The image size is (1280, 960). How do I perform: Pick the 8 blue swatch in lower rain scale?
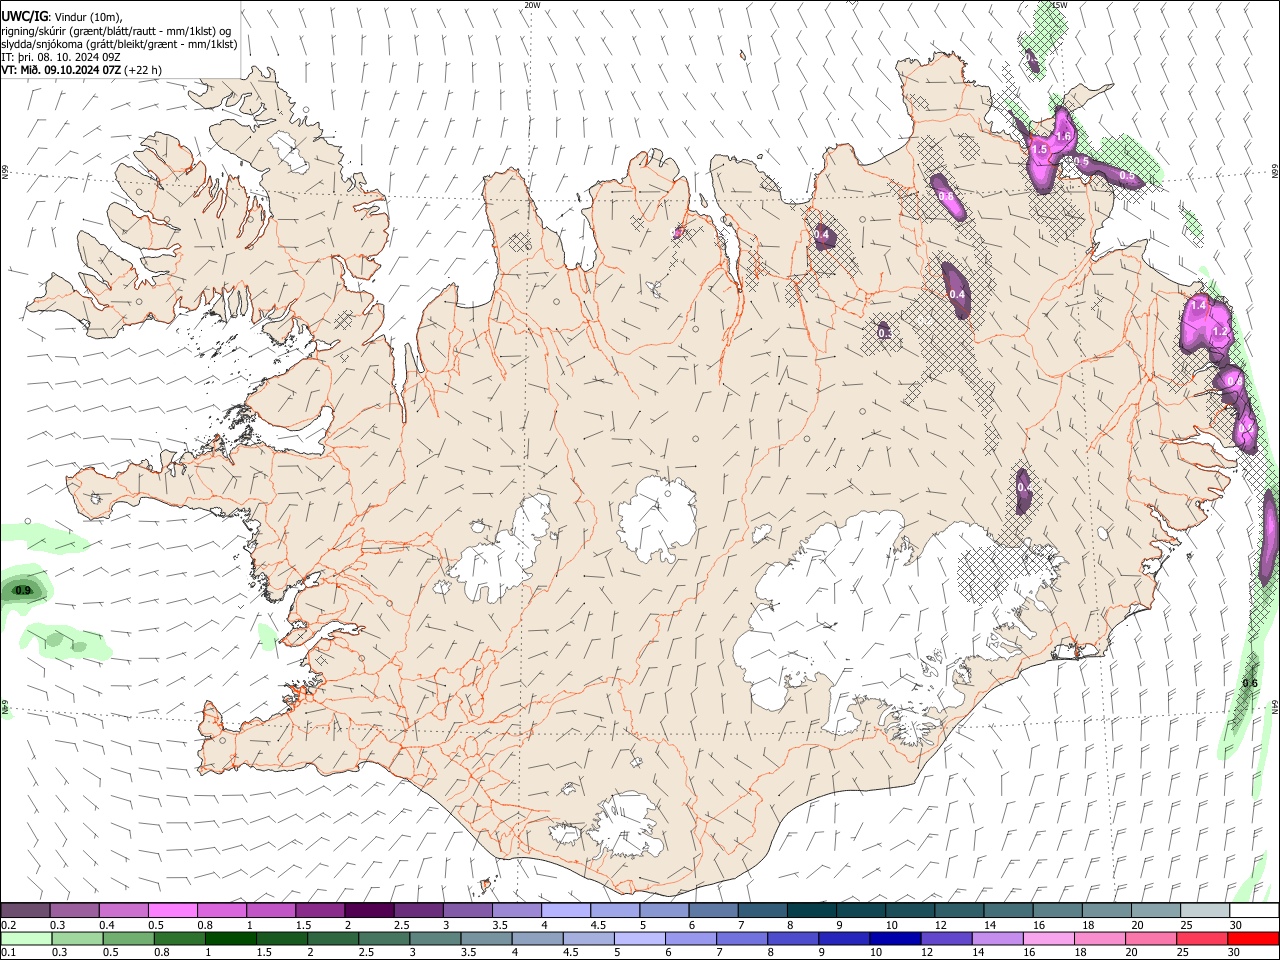[792, 938]
